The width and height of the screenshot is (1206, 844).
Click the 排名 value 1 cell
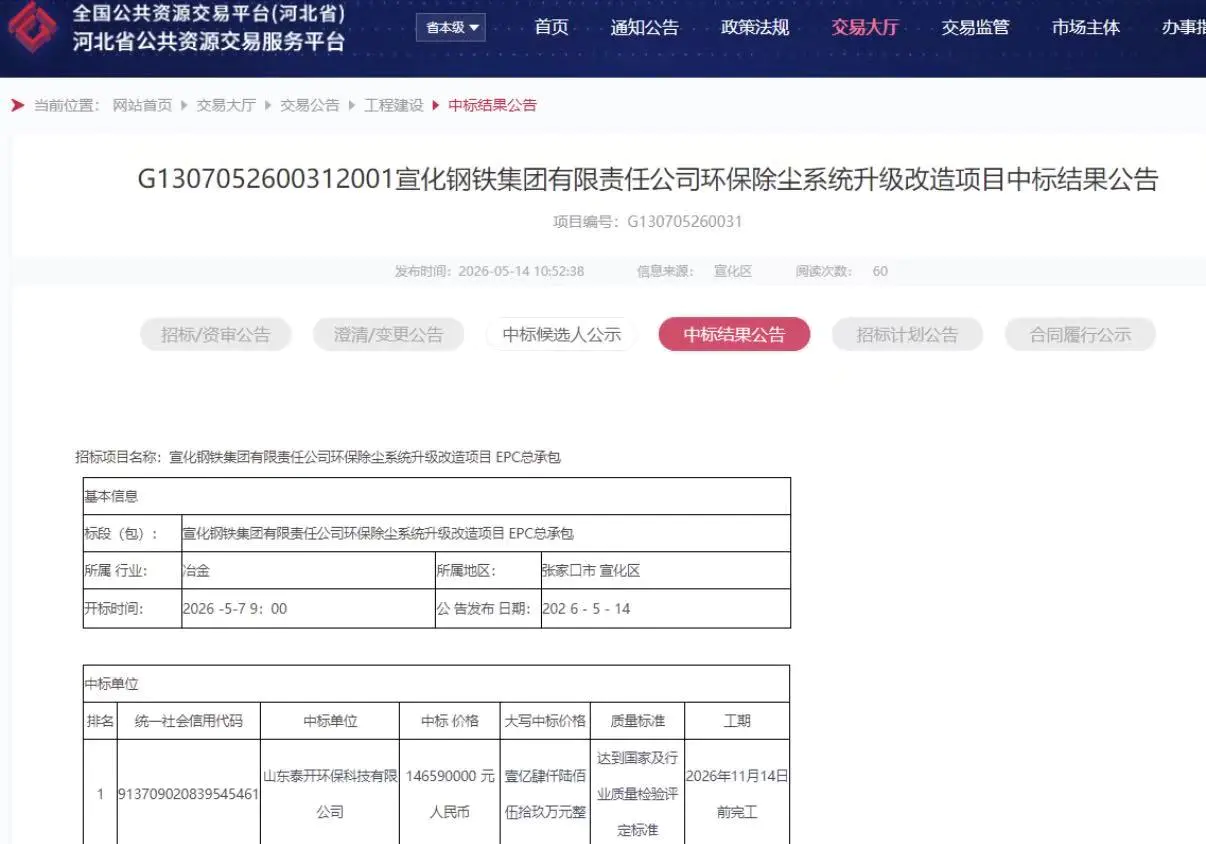pos(100,794)
